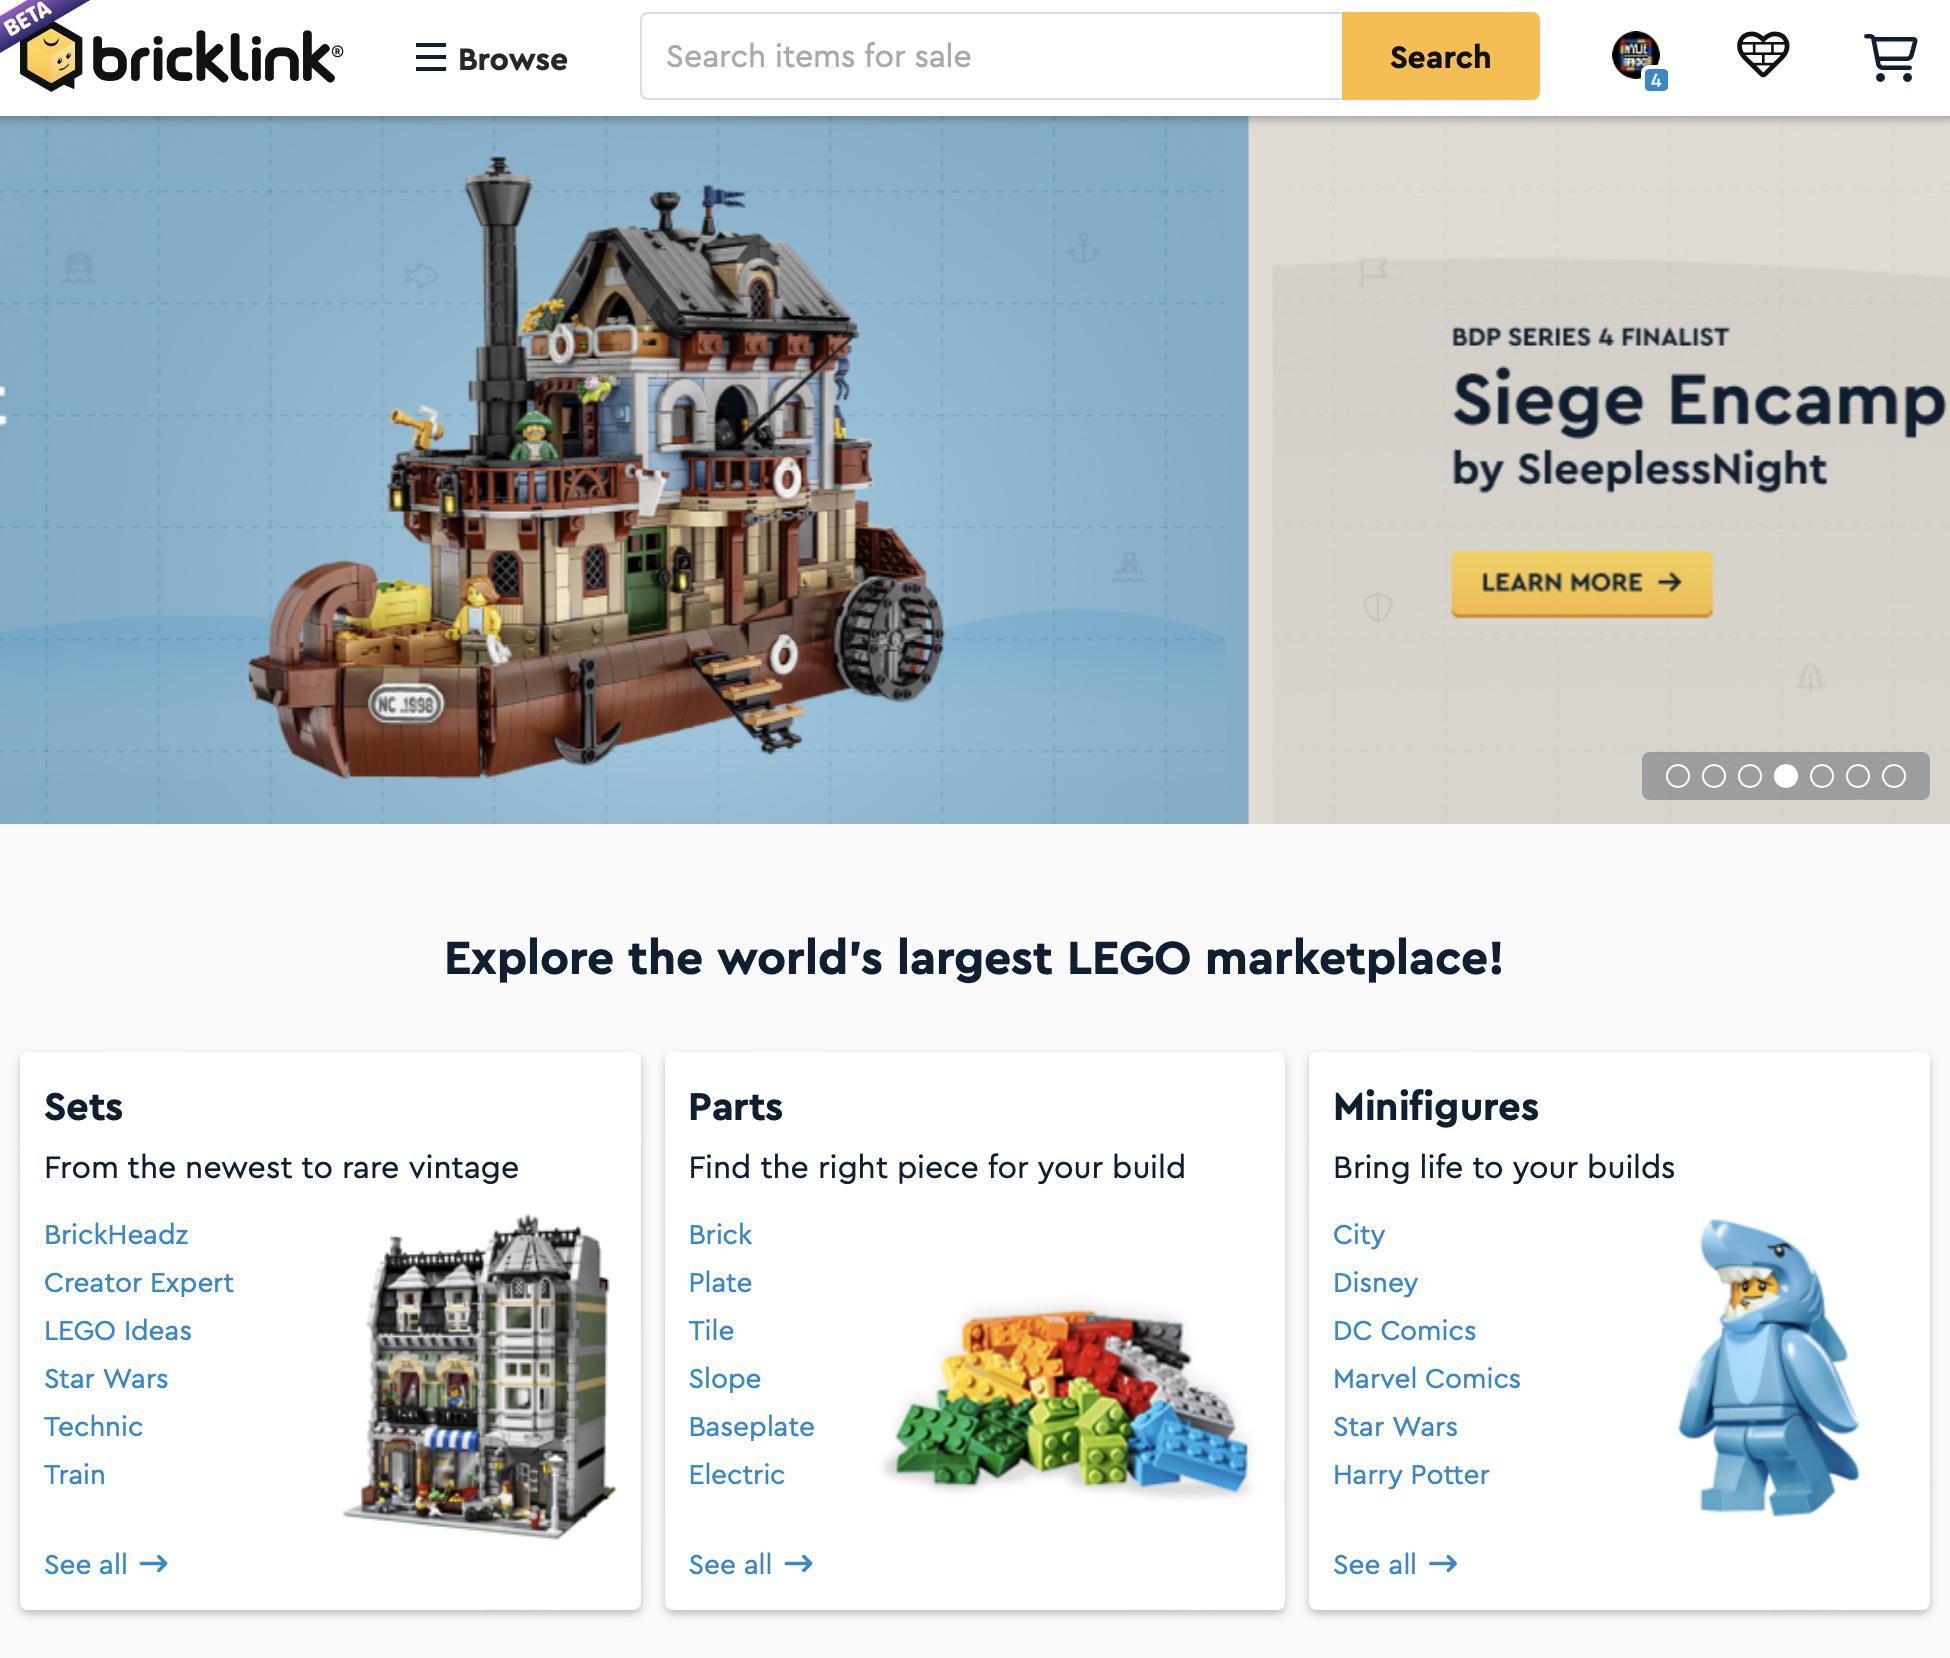Focus the Search items for sale field
Viewport: 1950px width, 1658px height.
pyautogui.click(x=991, y=57)
